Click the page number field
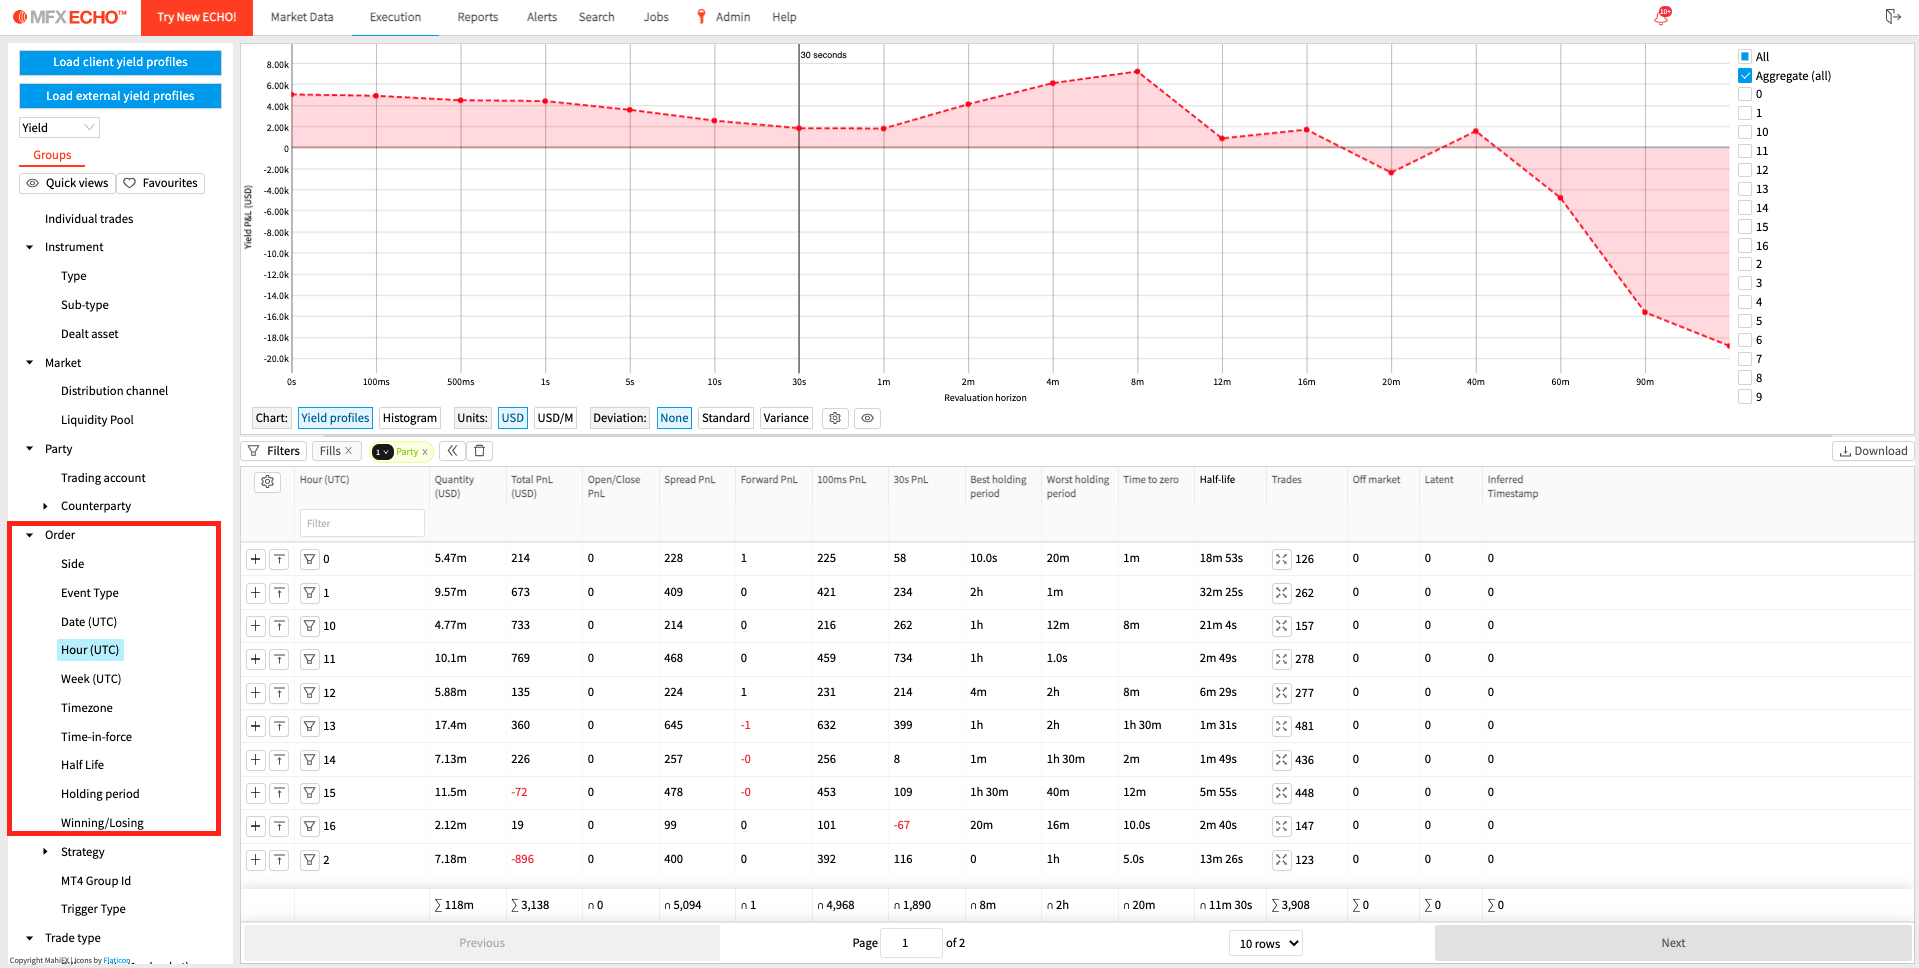This screenshot has height=968, width=1919. (911, 943)
